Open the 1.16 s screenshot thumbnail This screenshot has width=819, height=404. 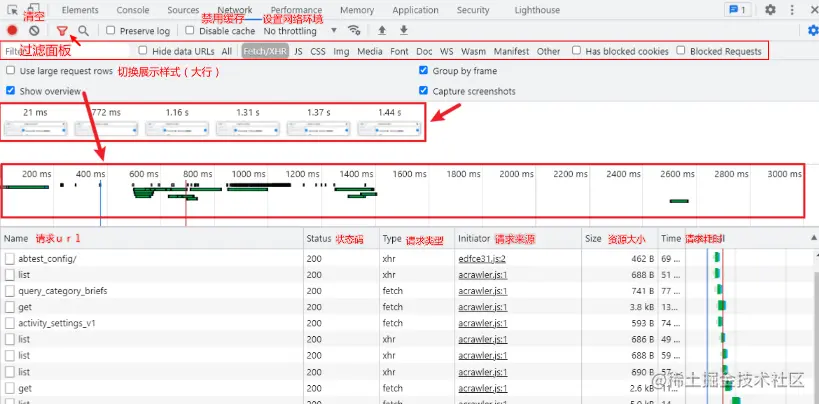[x=177, y=129]
